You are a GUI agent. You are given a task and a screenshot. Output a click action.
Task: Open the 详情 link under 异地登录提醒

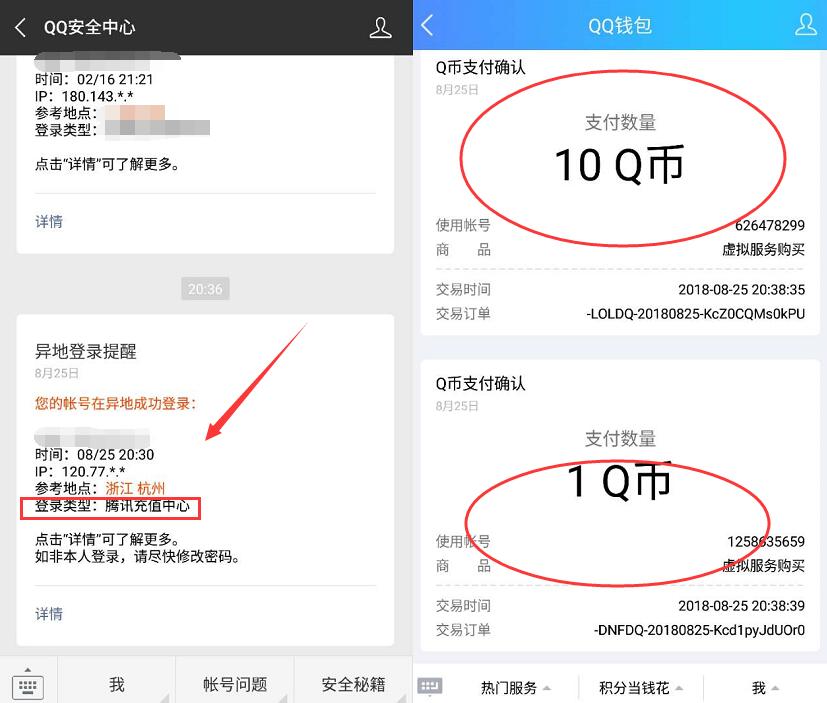click(48, 613)
